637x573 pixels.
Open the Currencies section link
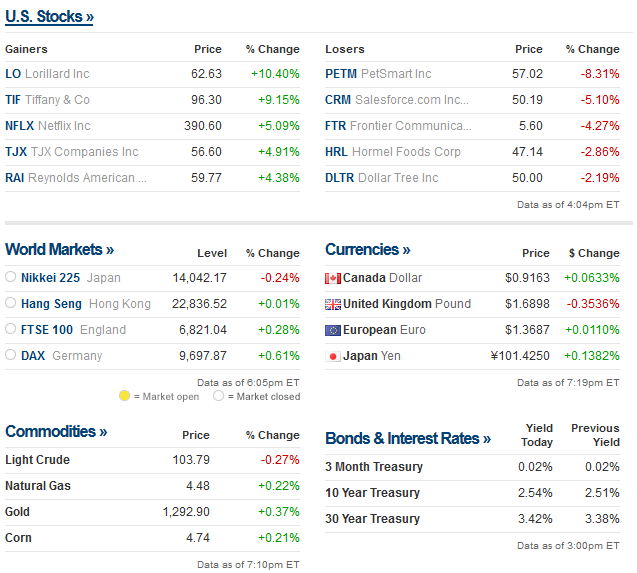coord(368,249)
